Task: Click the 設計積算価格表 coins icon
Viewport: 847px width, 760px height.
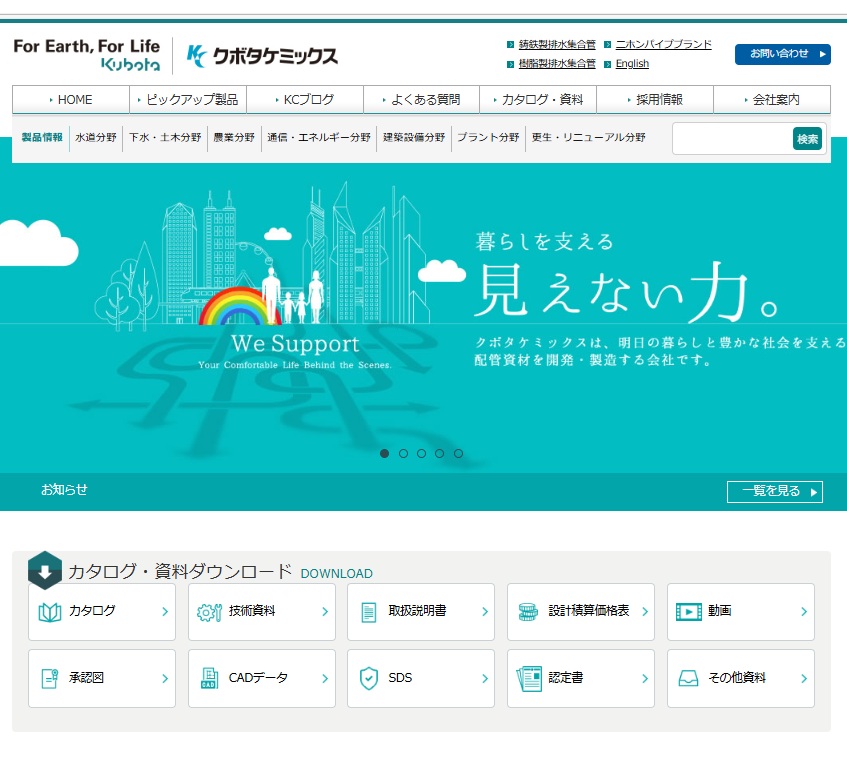Action: (x=529, y=612)
